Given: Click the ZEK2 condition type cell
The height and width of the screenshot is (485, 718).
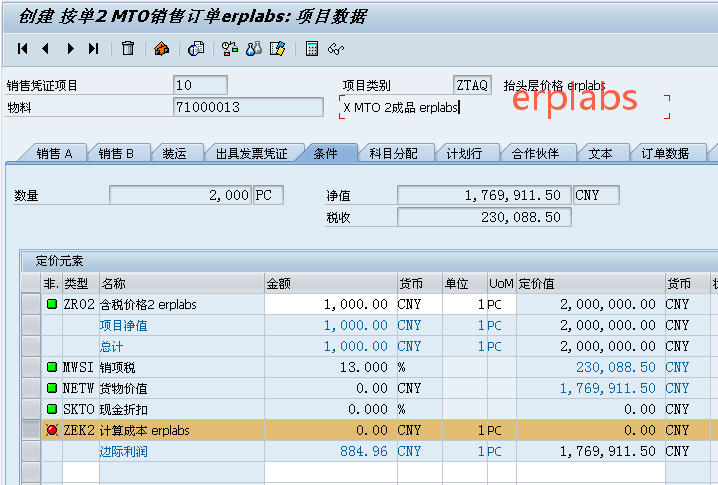Looking at the screenshot, I should pyautogui.click(x=79, y=431).
